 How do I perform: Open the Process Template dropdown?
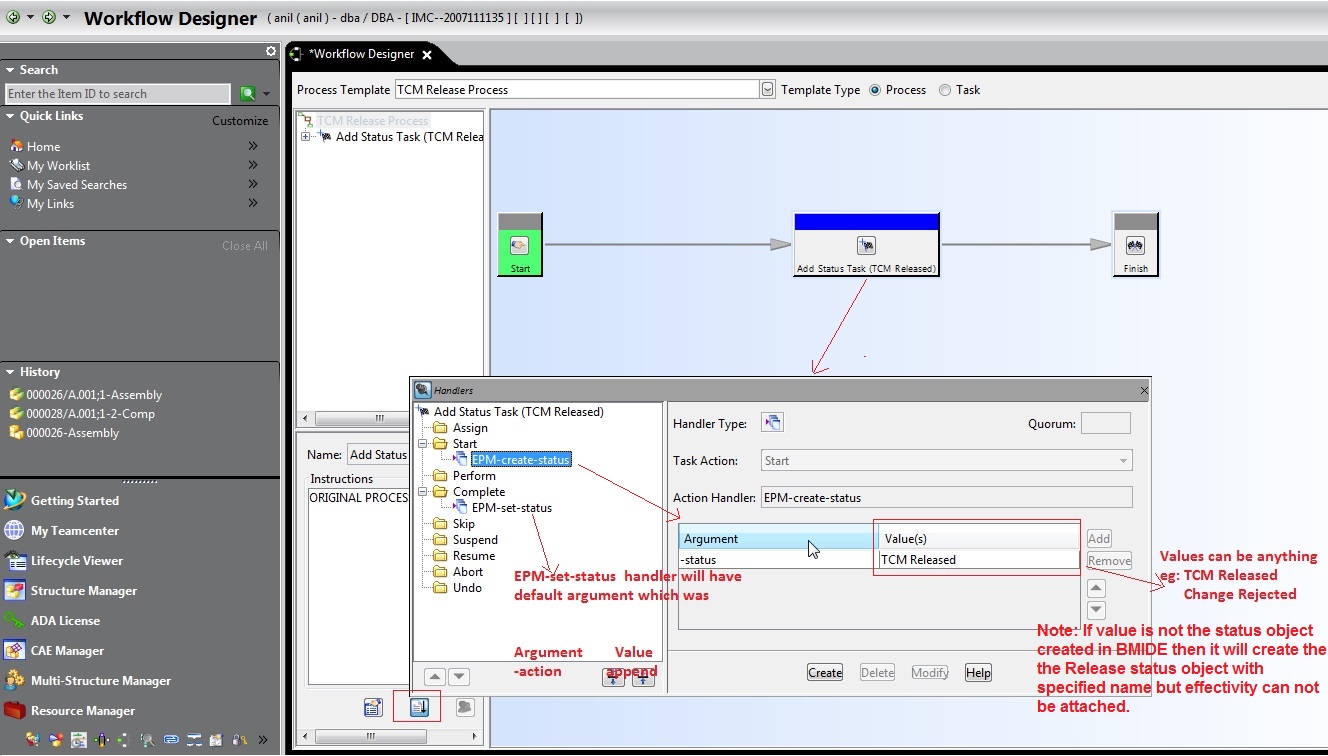[x=766, y=89]
